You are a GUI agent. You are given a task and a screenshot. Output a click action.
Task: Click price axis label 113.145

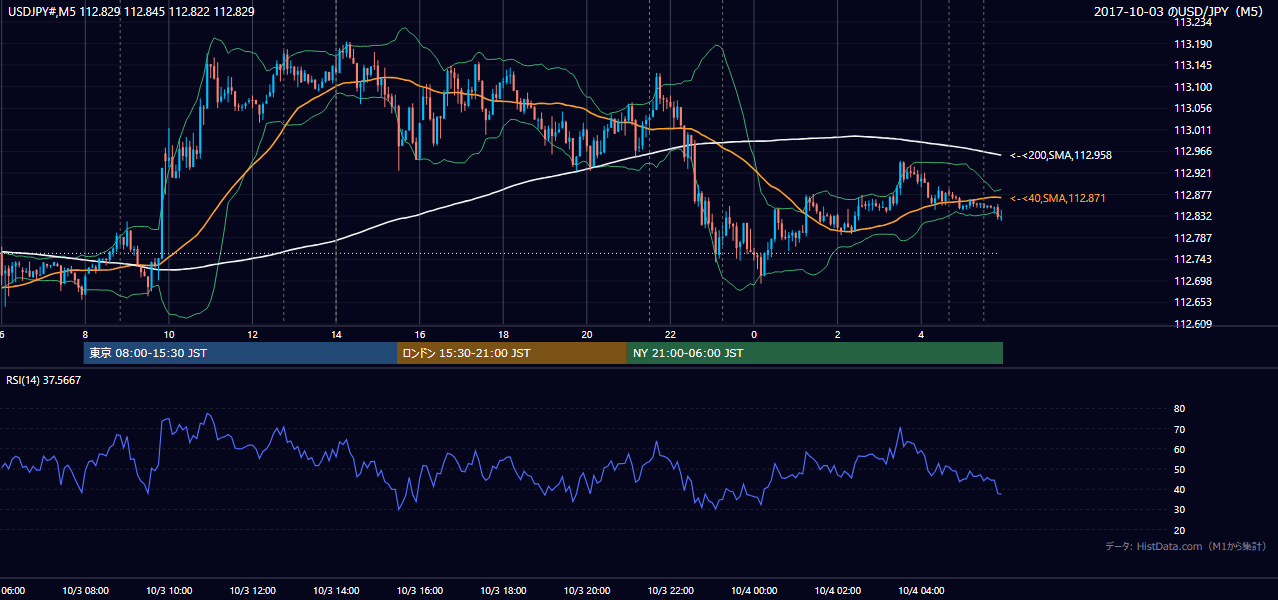(1193, 66)
